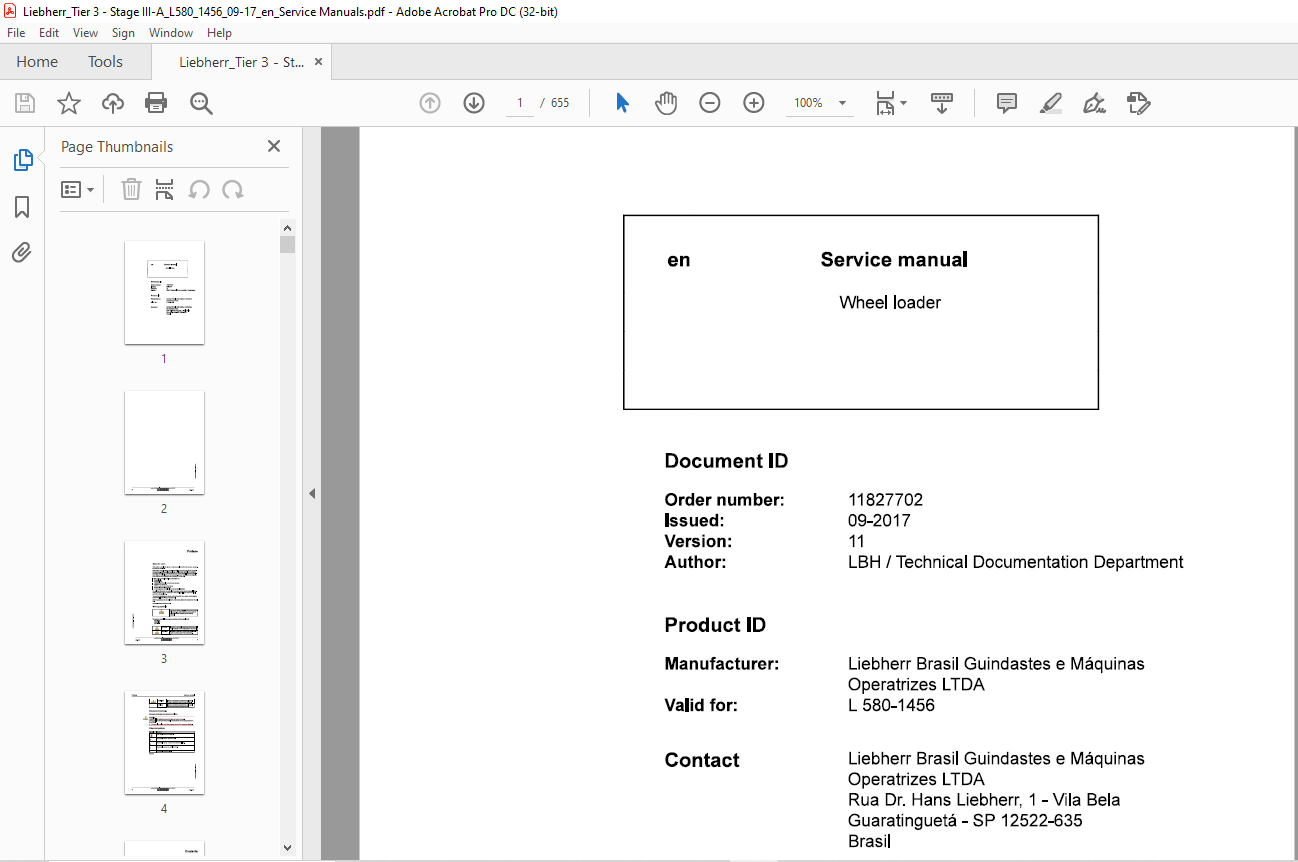1298x862 pixels.
Task: Add a comment sticky note
Action: pyautogui.click(x=1007, y=103)
